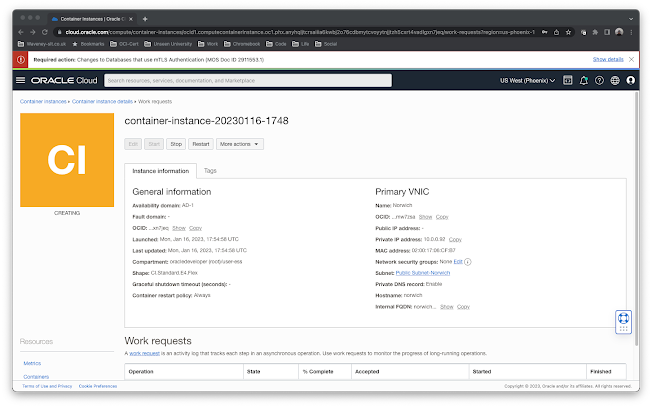Open the browser extensions puzzle icon
This screenshot has height=407, width=652.
595,32
